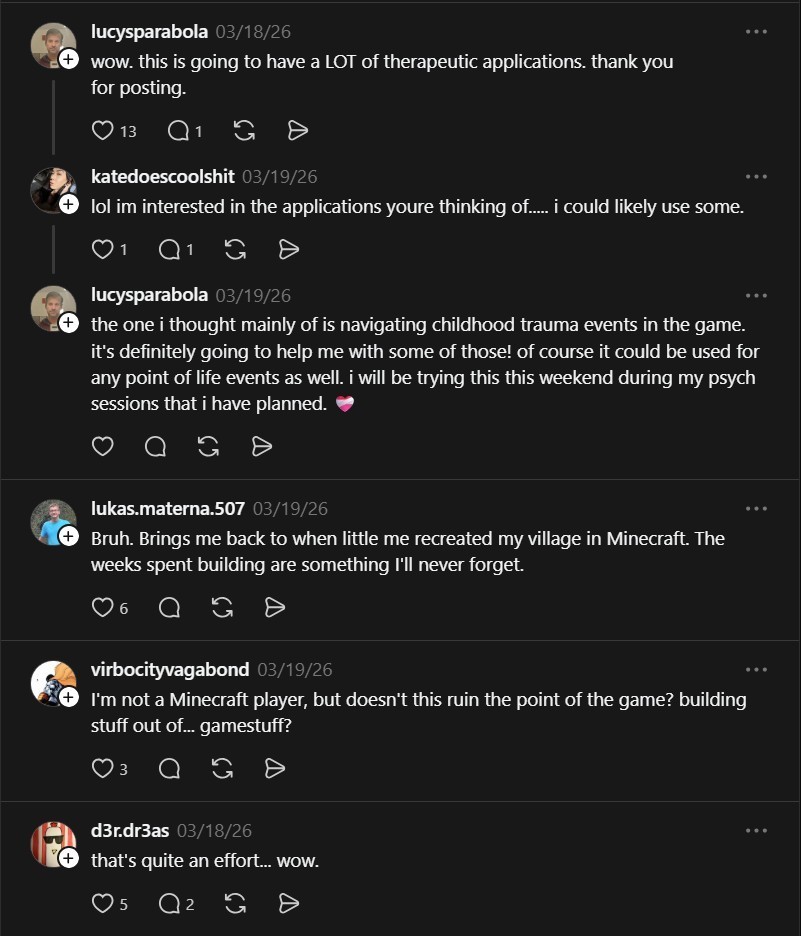The width and height of the screenshot is (801, 936).
Task: Open more options for katedoescoolshit's reply
Action: click(x=756, y=177)
